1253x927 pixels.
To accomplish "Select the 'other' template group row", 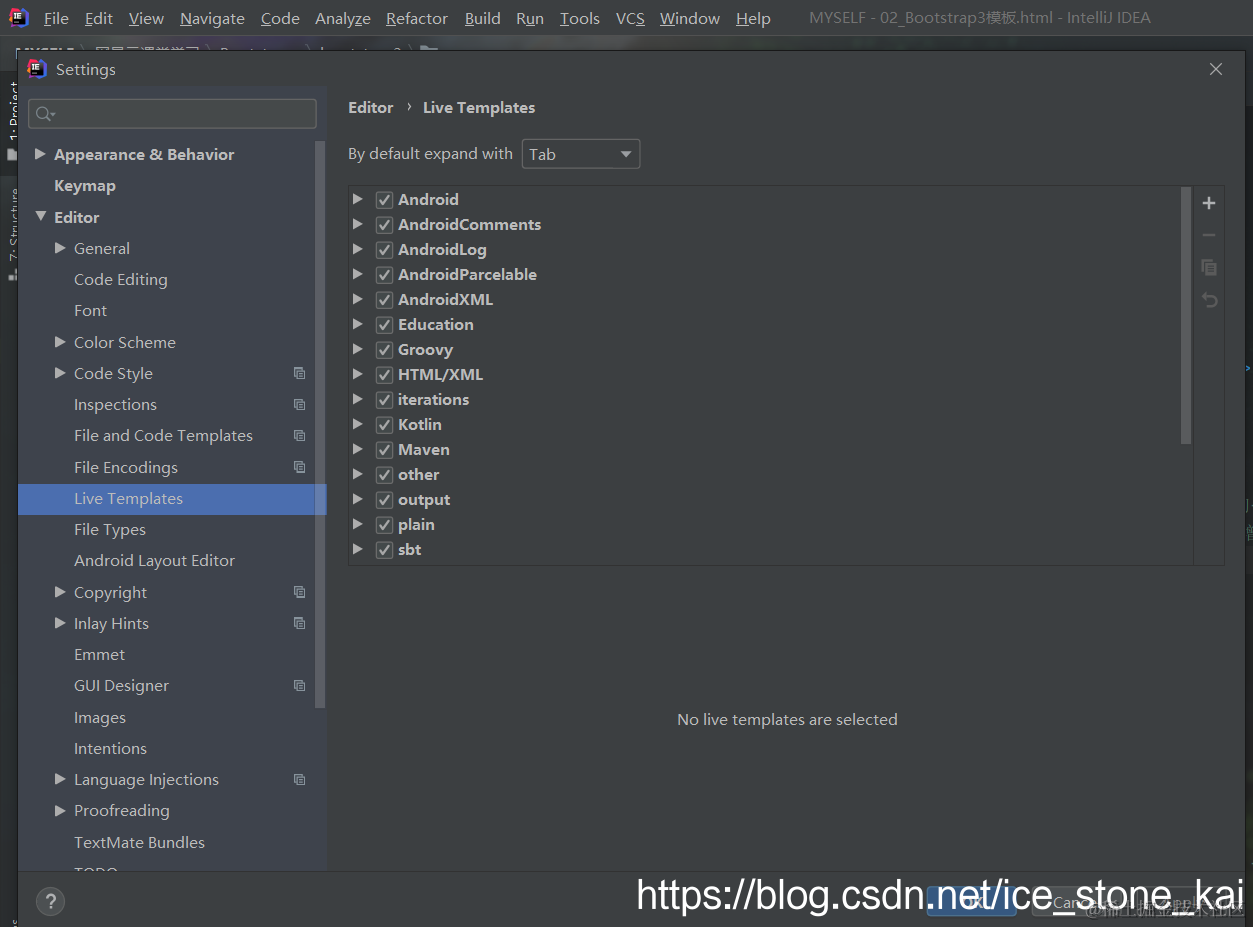I will pyautogui.click(x=770, y=475).
